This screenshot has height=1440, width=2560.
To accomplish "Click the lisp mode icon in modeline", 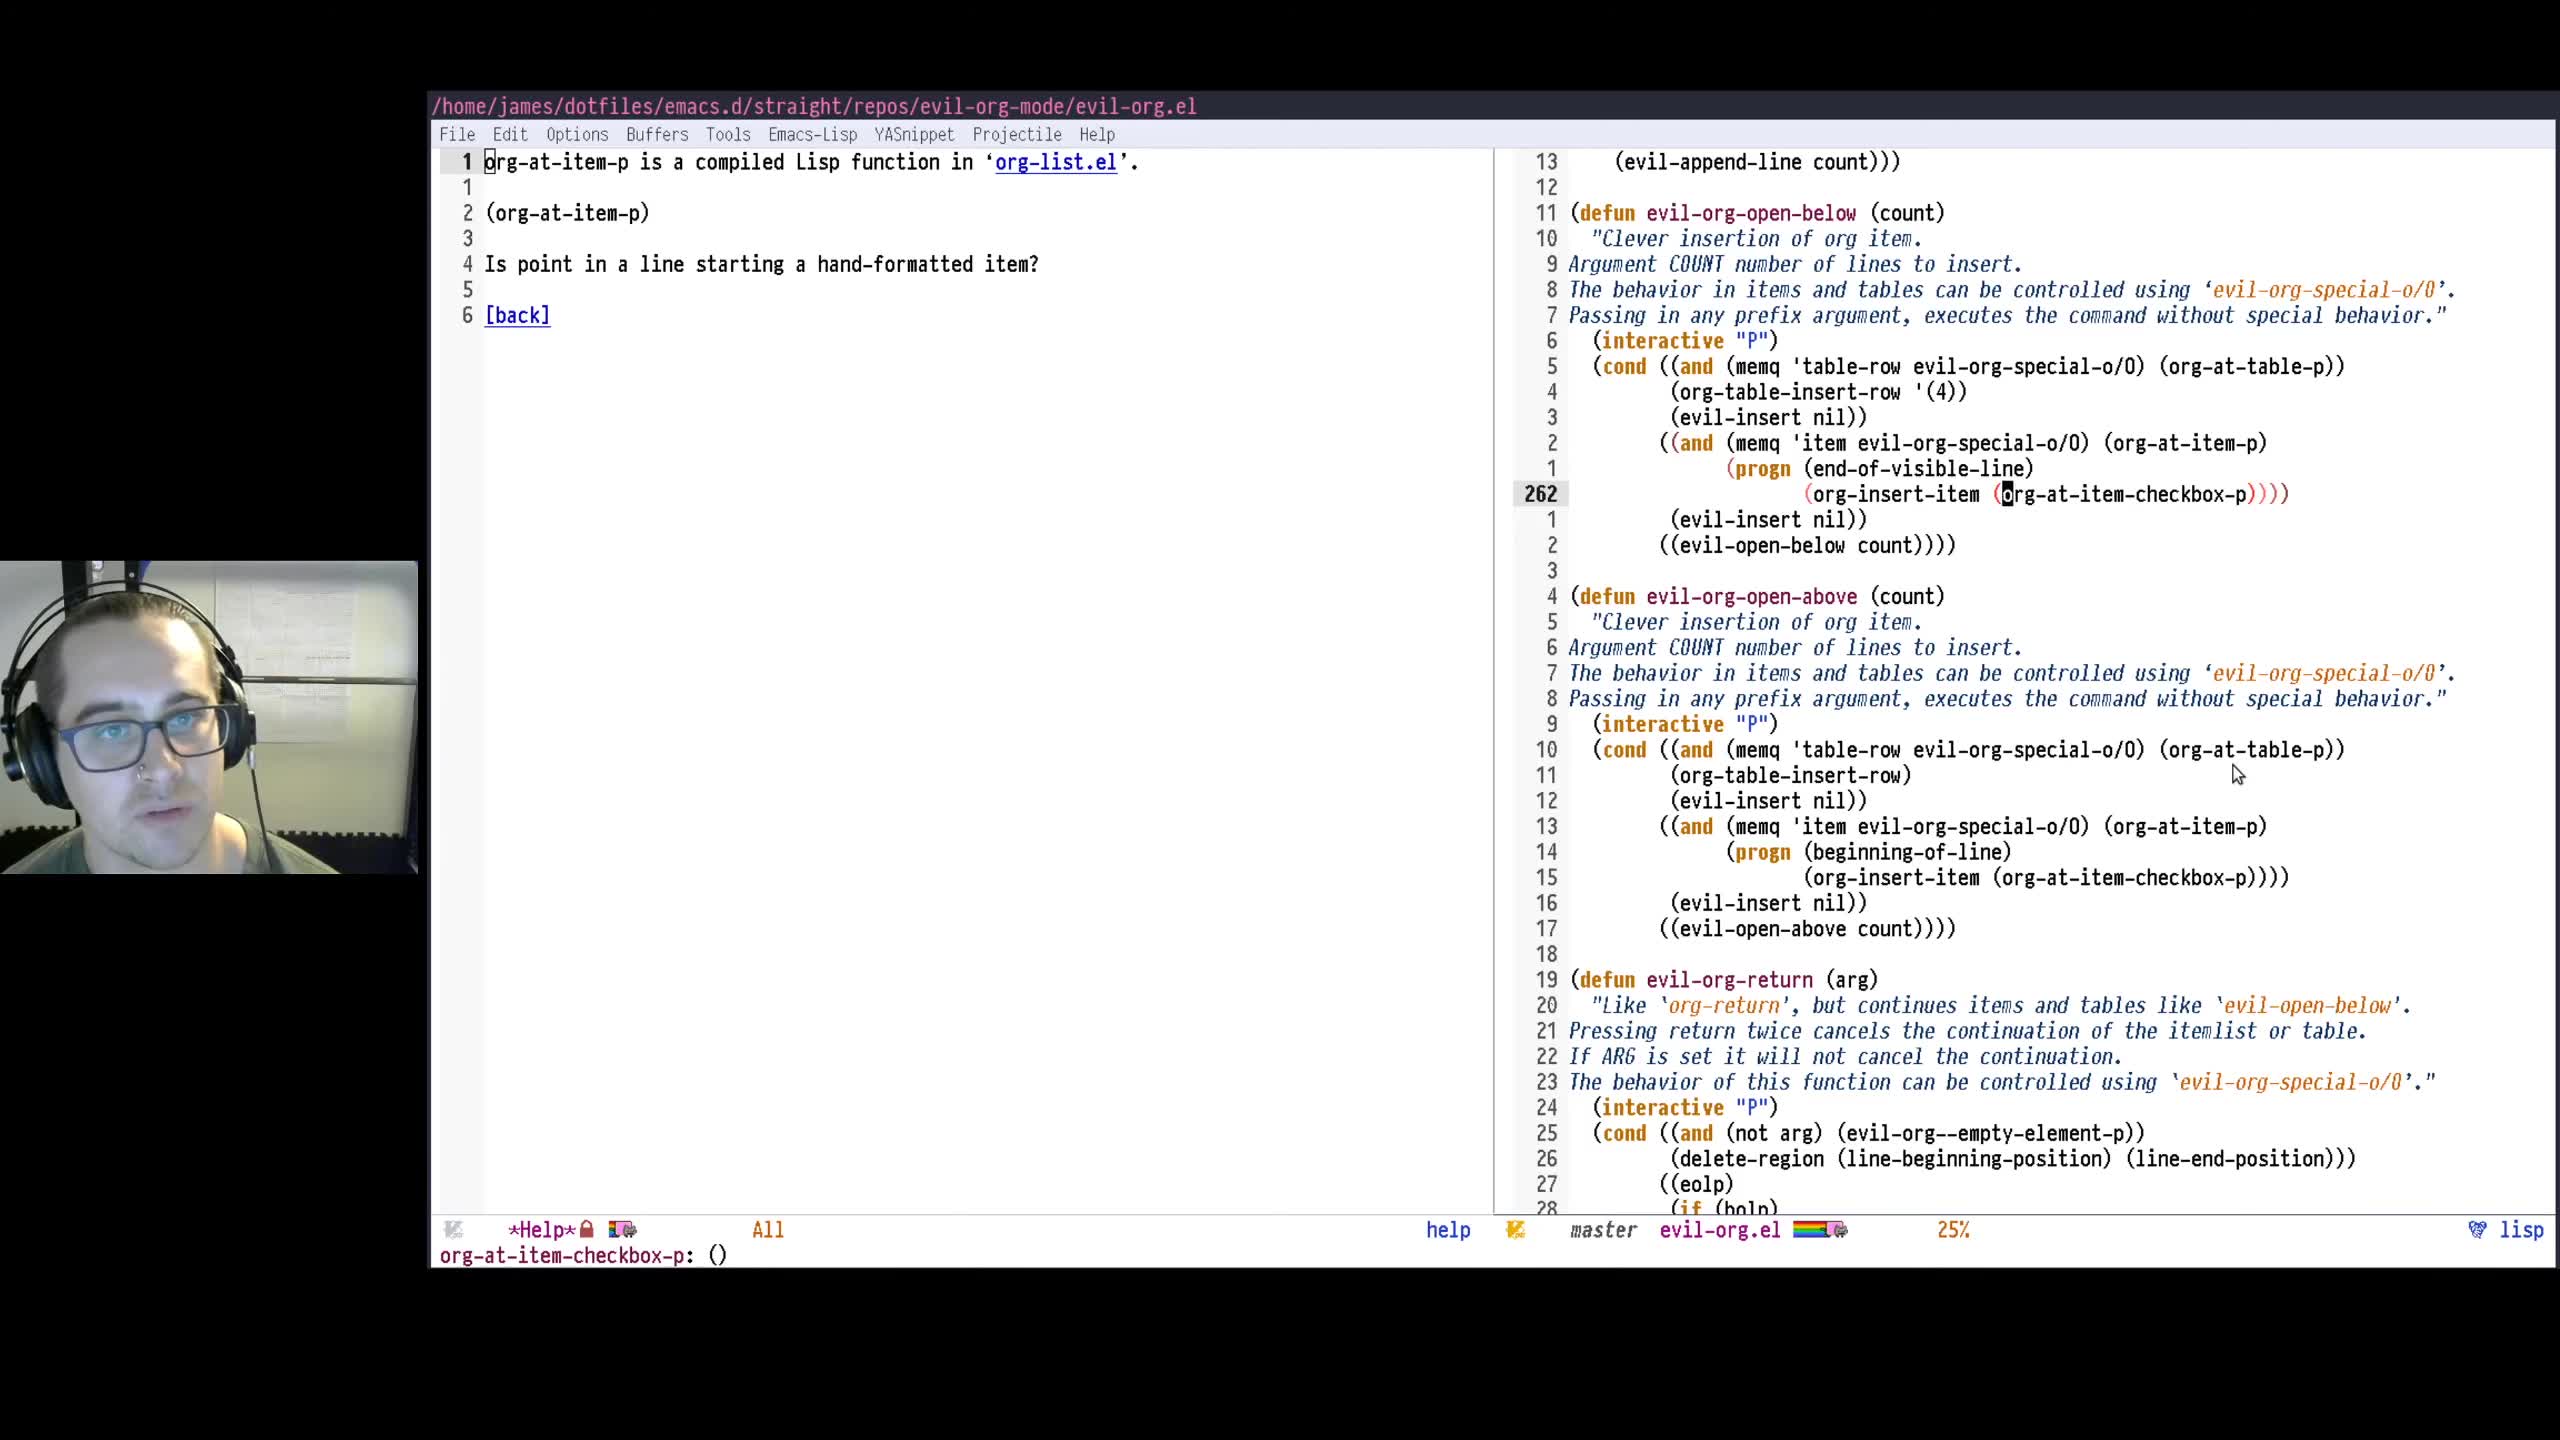I will [x=2477, y=1230].
